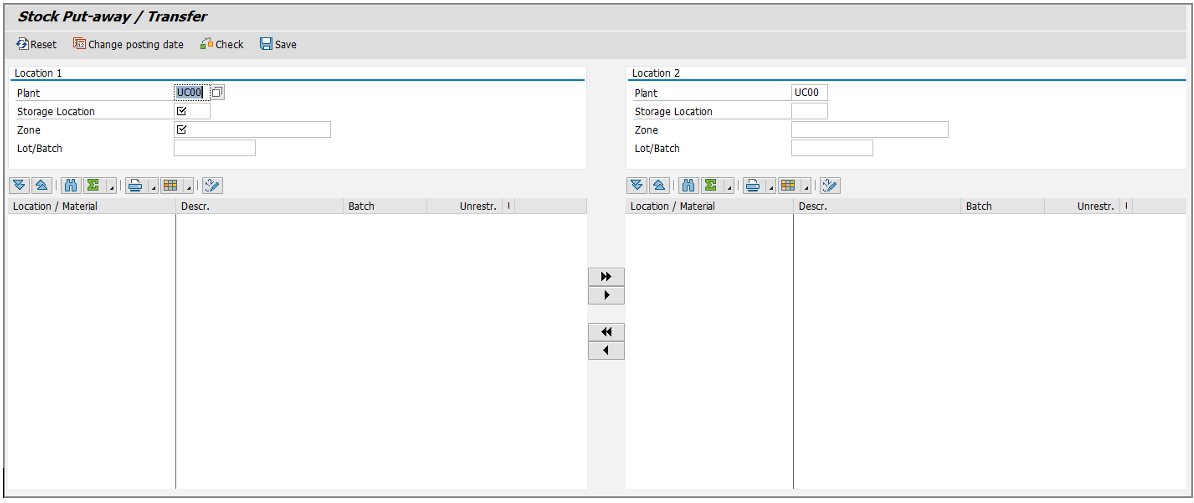
Task: Expand all nodes in Location 1 tree toolbar
Action: pos(20,185)
